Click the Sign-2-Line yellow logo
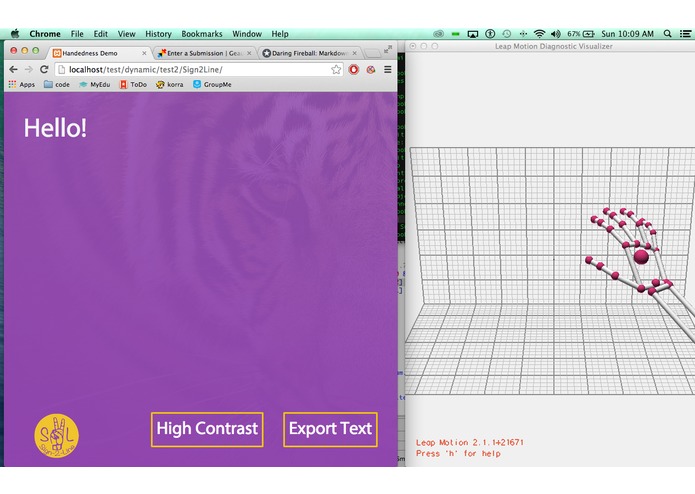 (57, 436)
